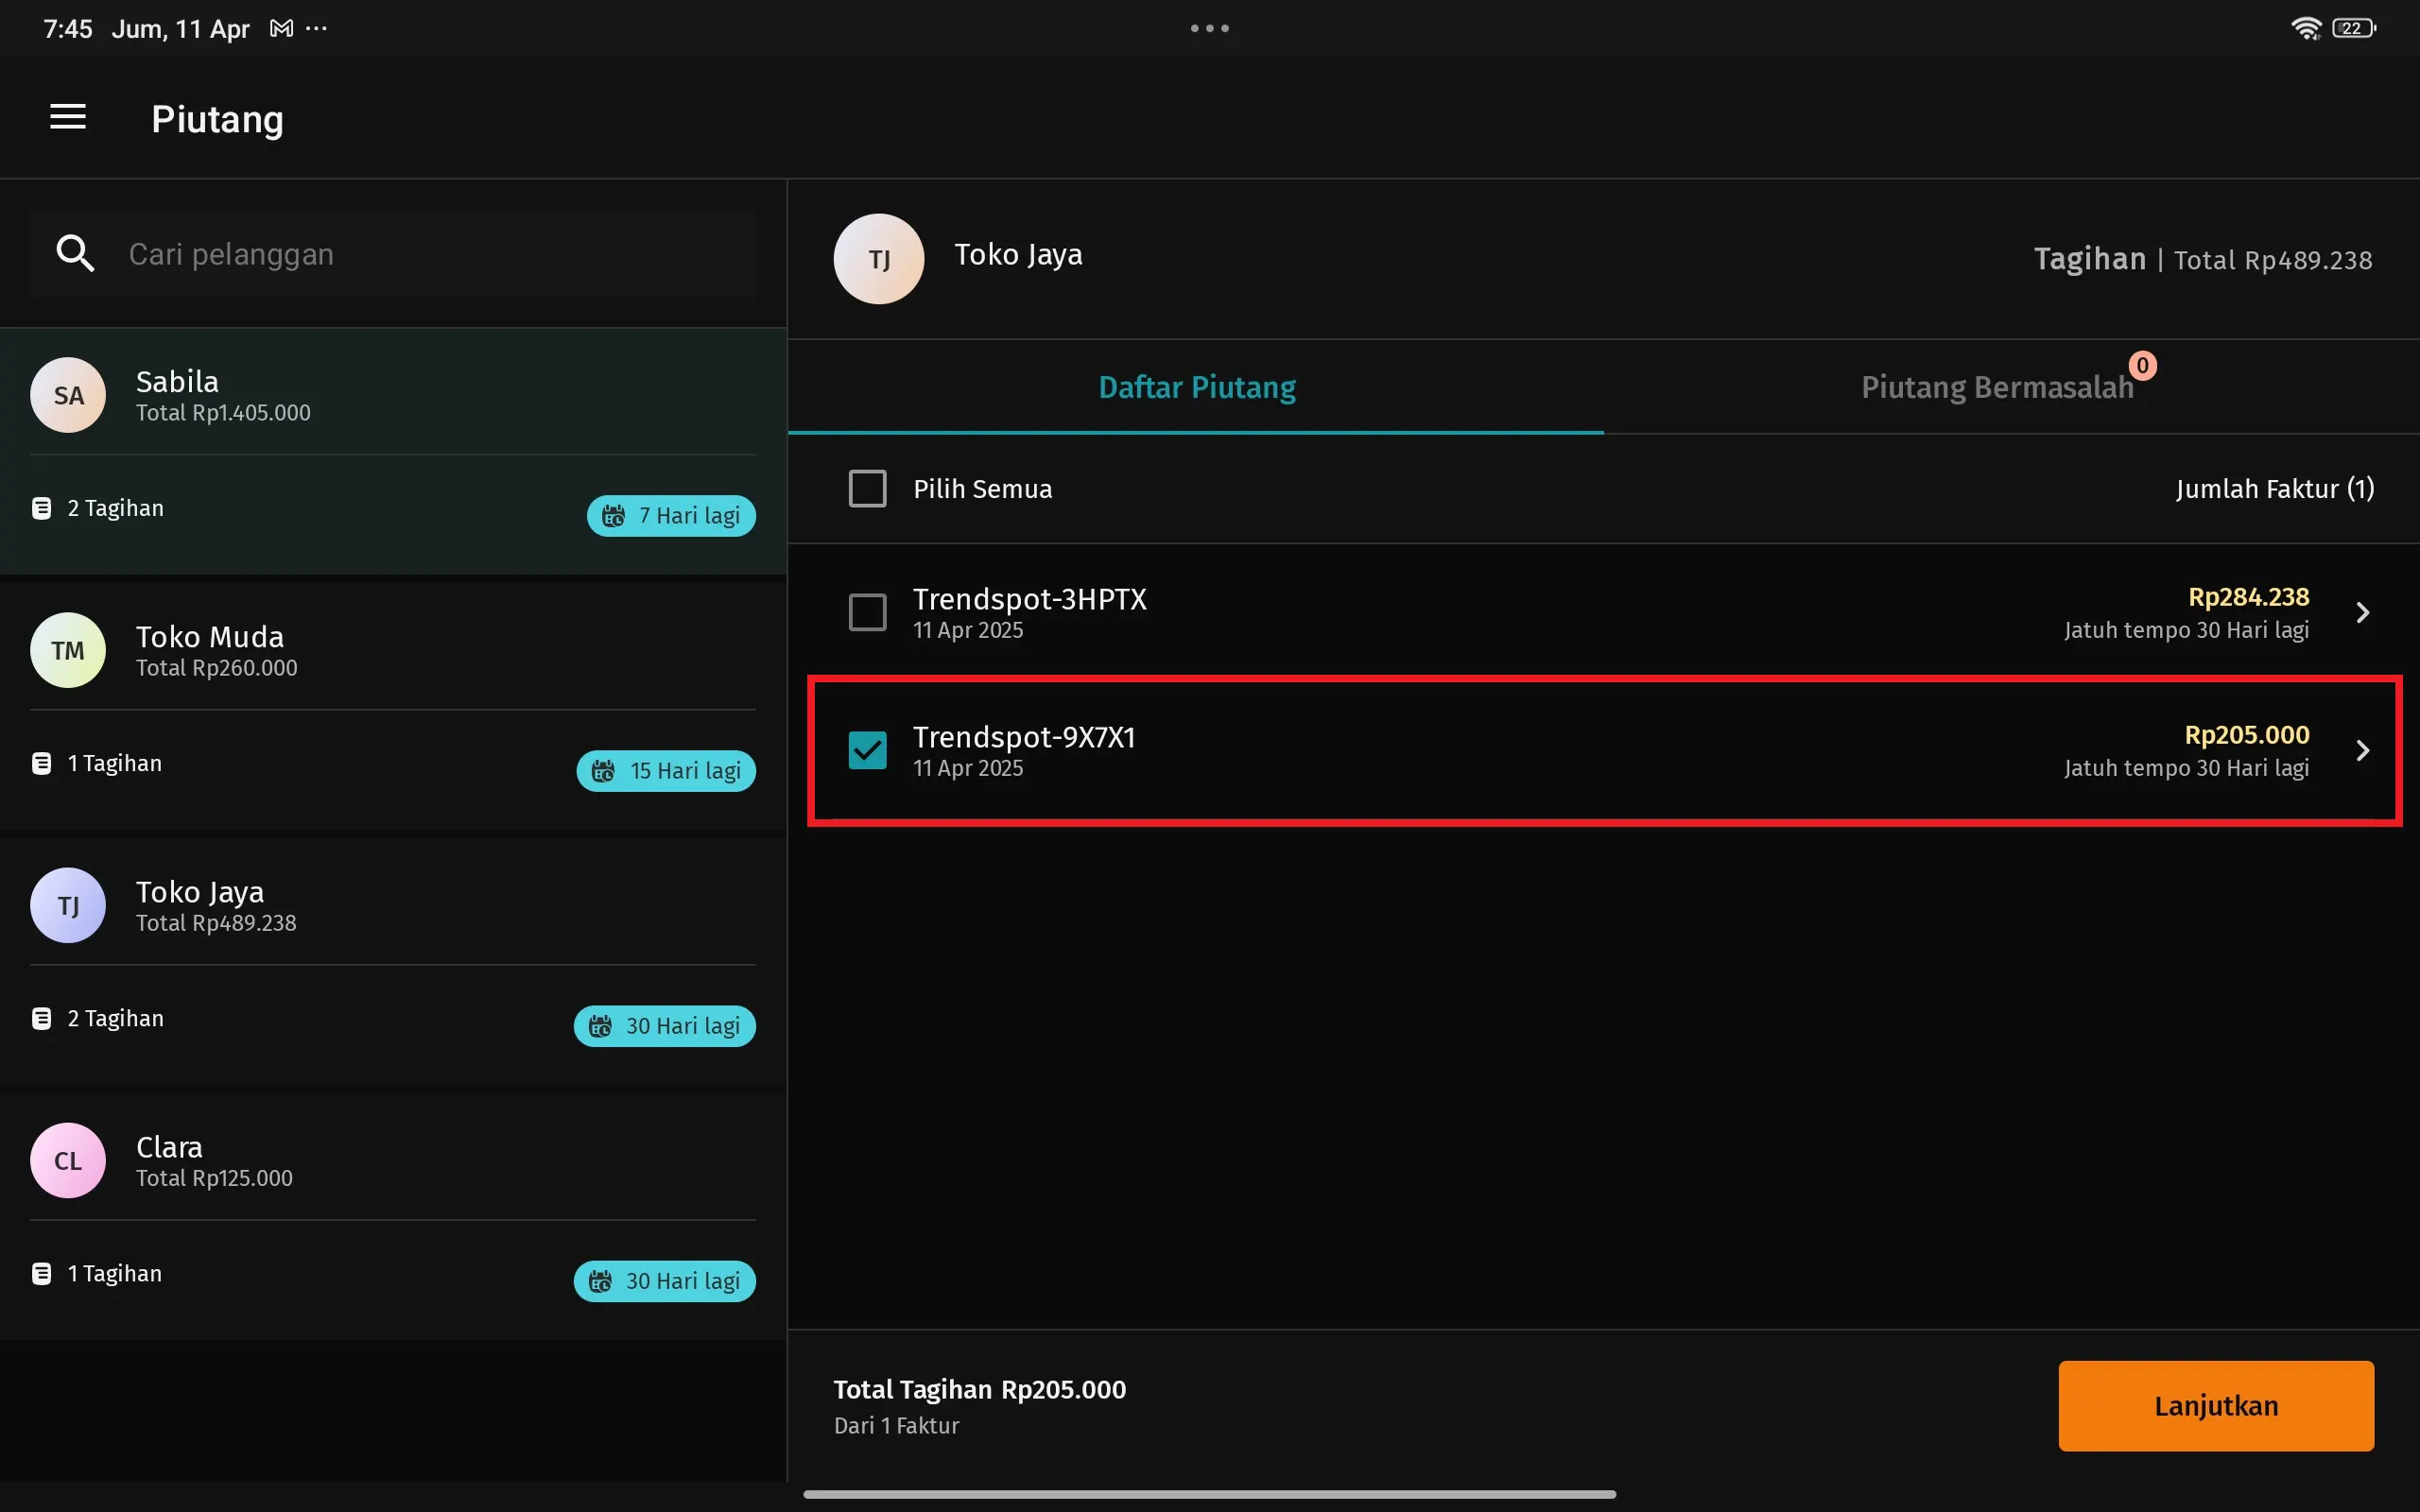Screen dimensions: 2420x1512
Task: Open the Trendspot-9X7X1 details chevron
Action: click(2363, 750)
